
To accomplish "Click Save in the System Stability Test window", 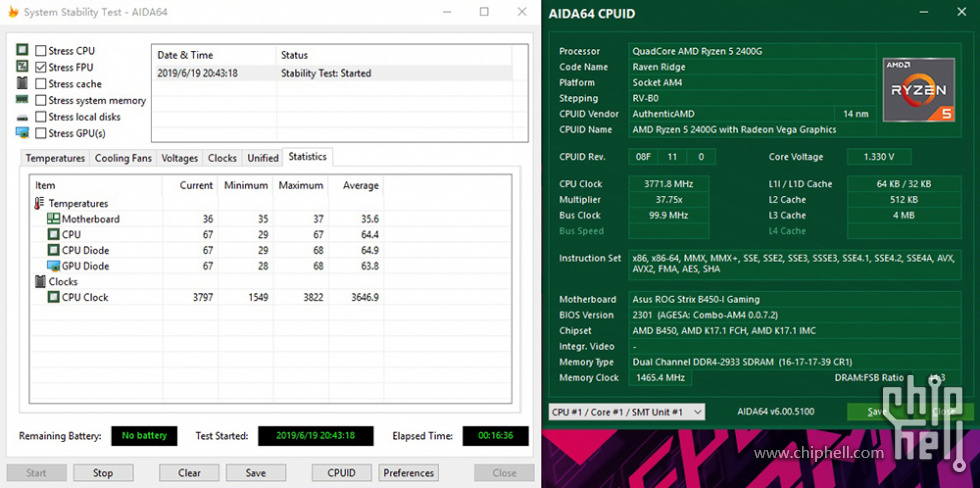I will [x=256, y=473].
